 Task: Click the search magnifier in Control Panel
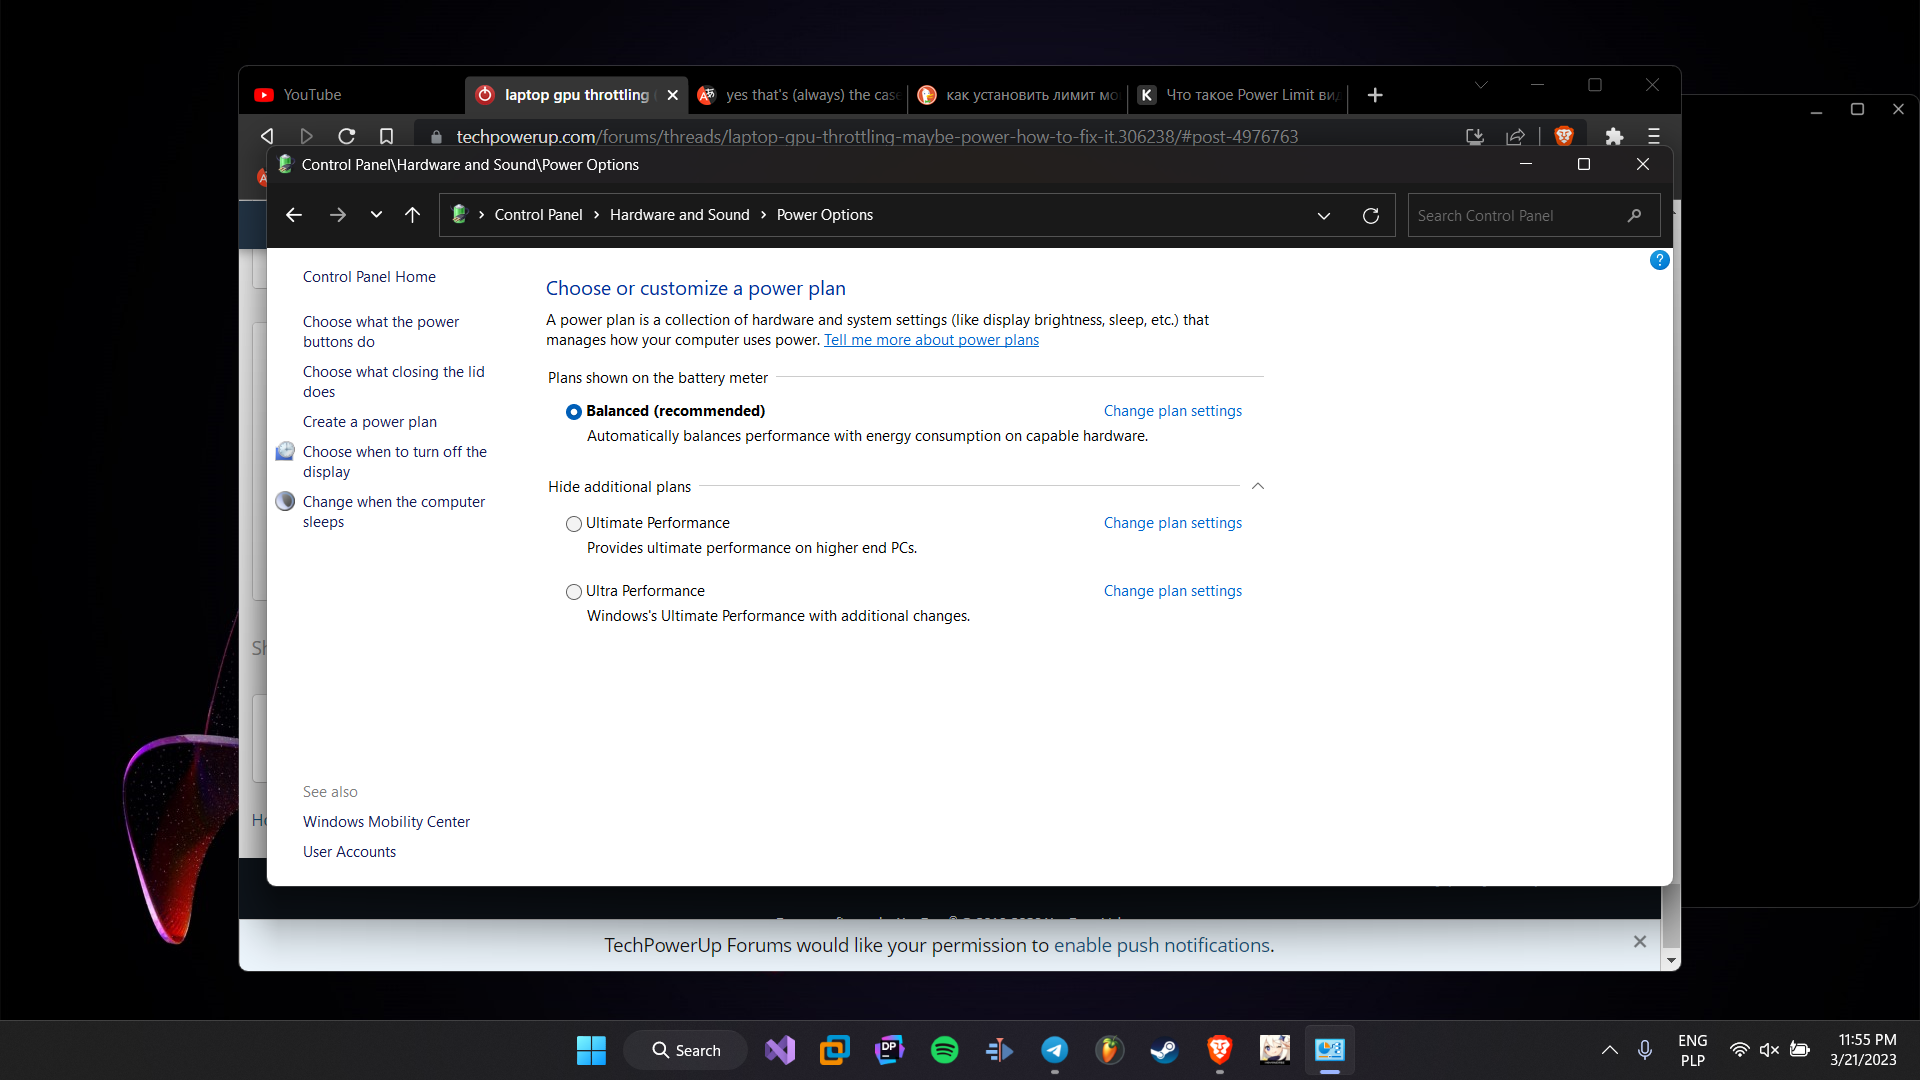[x=1634, y=216]
